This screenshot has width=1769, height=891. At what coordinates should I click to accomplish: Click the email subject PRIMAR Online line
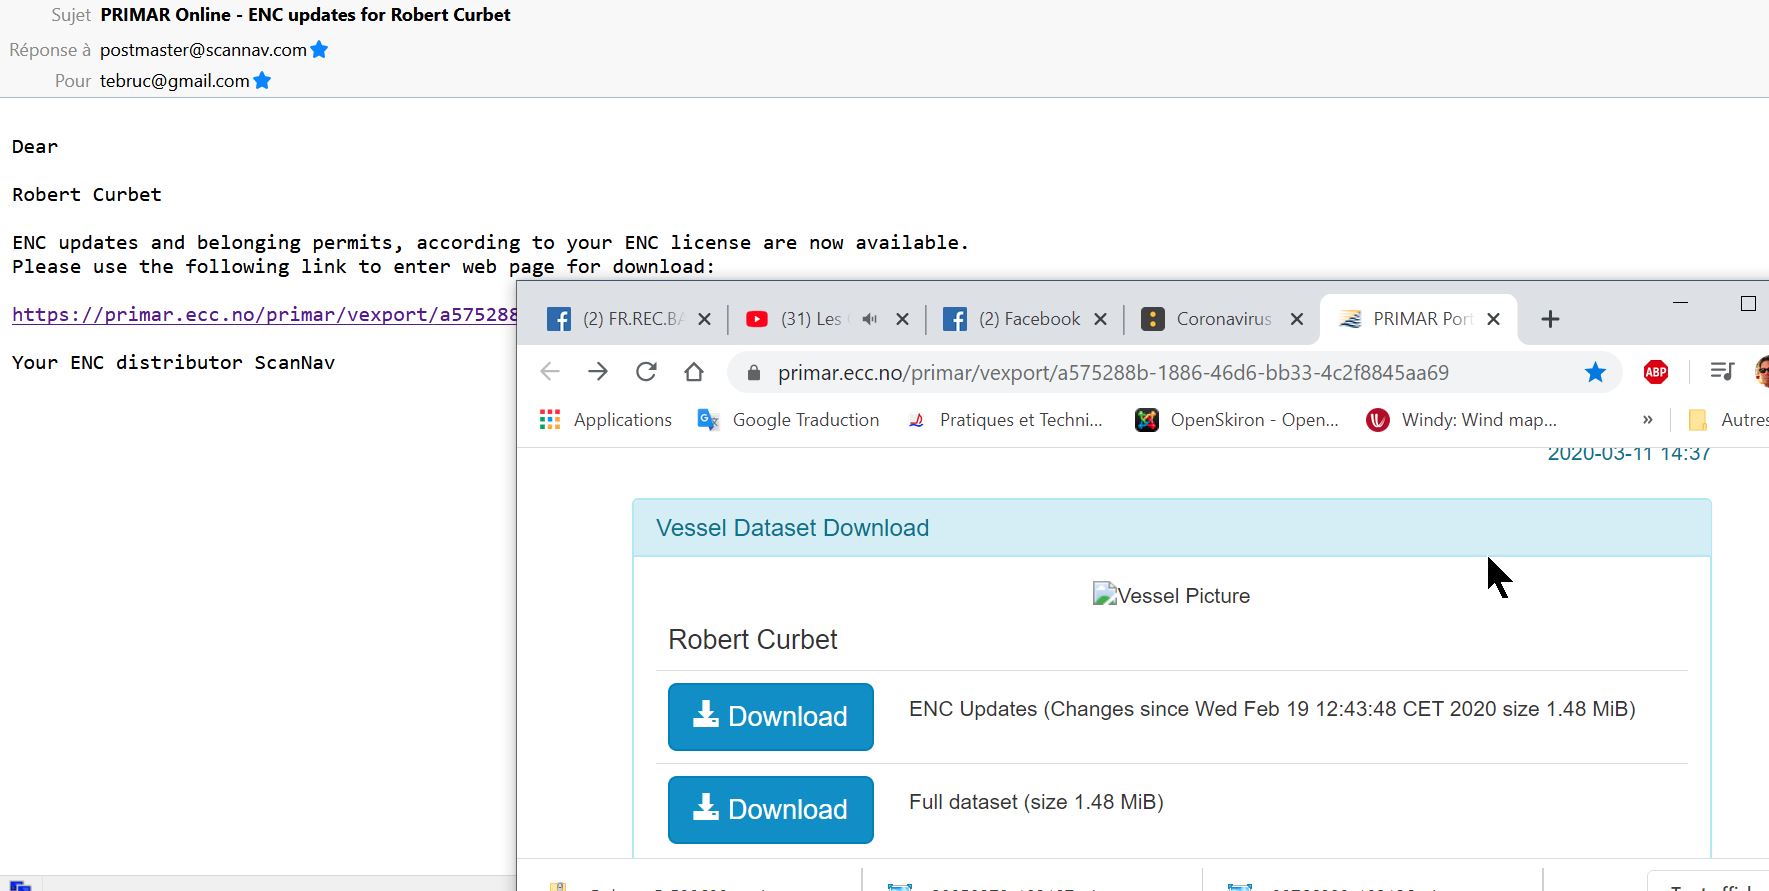pyautogui.click(x=305, y=15)
